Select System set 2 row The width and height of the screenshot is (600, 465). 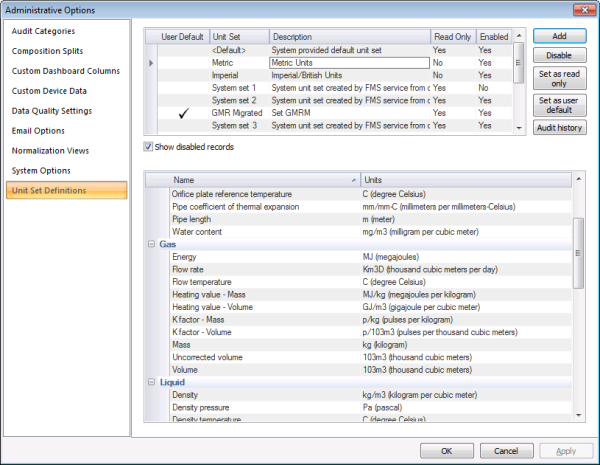(335, 100)
